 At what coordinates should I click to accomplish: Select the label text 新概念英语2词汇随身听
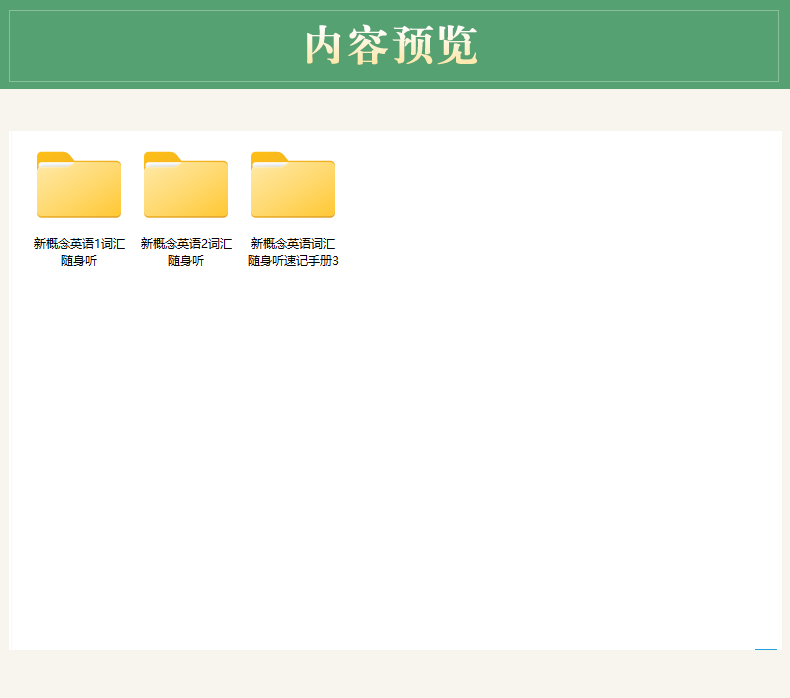pyautogui.click(x=186, y=252)
